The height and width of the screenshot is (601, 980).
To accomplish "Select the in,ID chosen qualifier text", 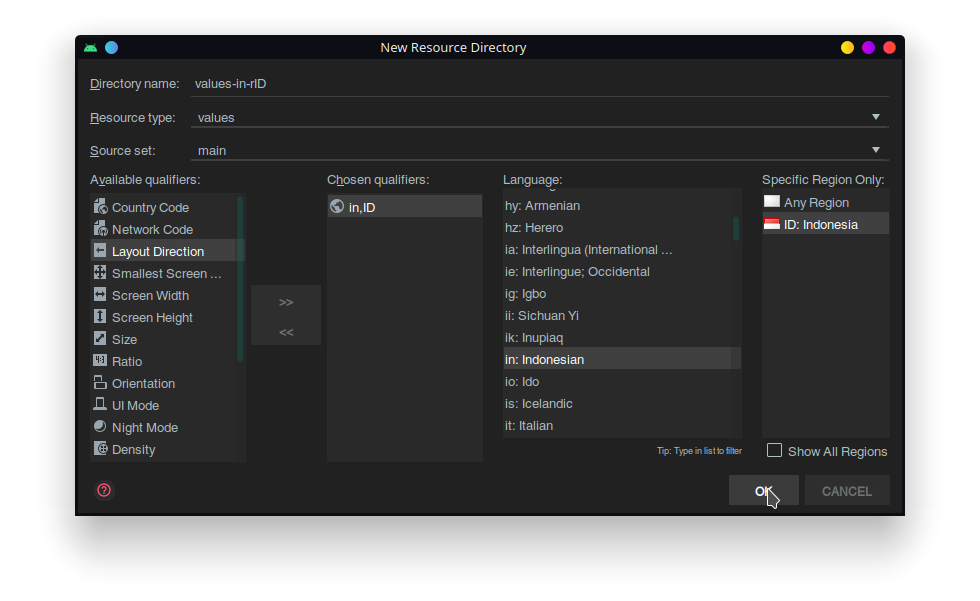I will click(362, 207).
